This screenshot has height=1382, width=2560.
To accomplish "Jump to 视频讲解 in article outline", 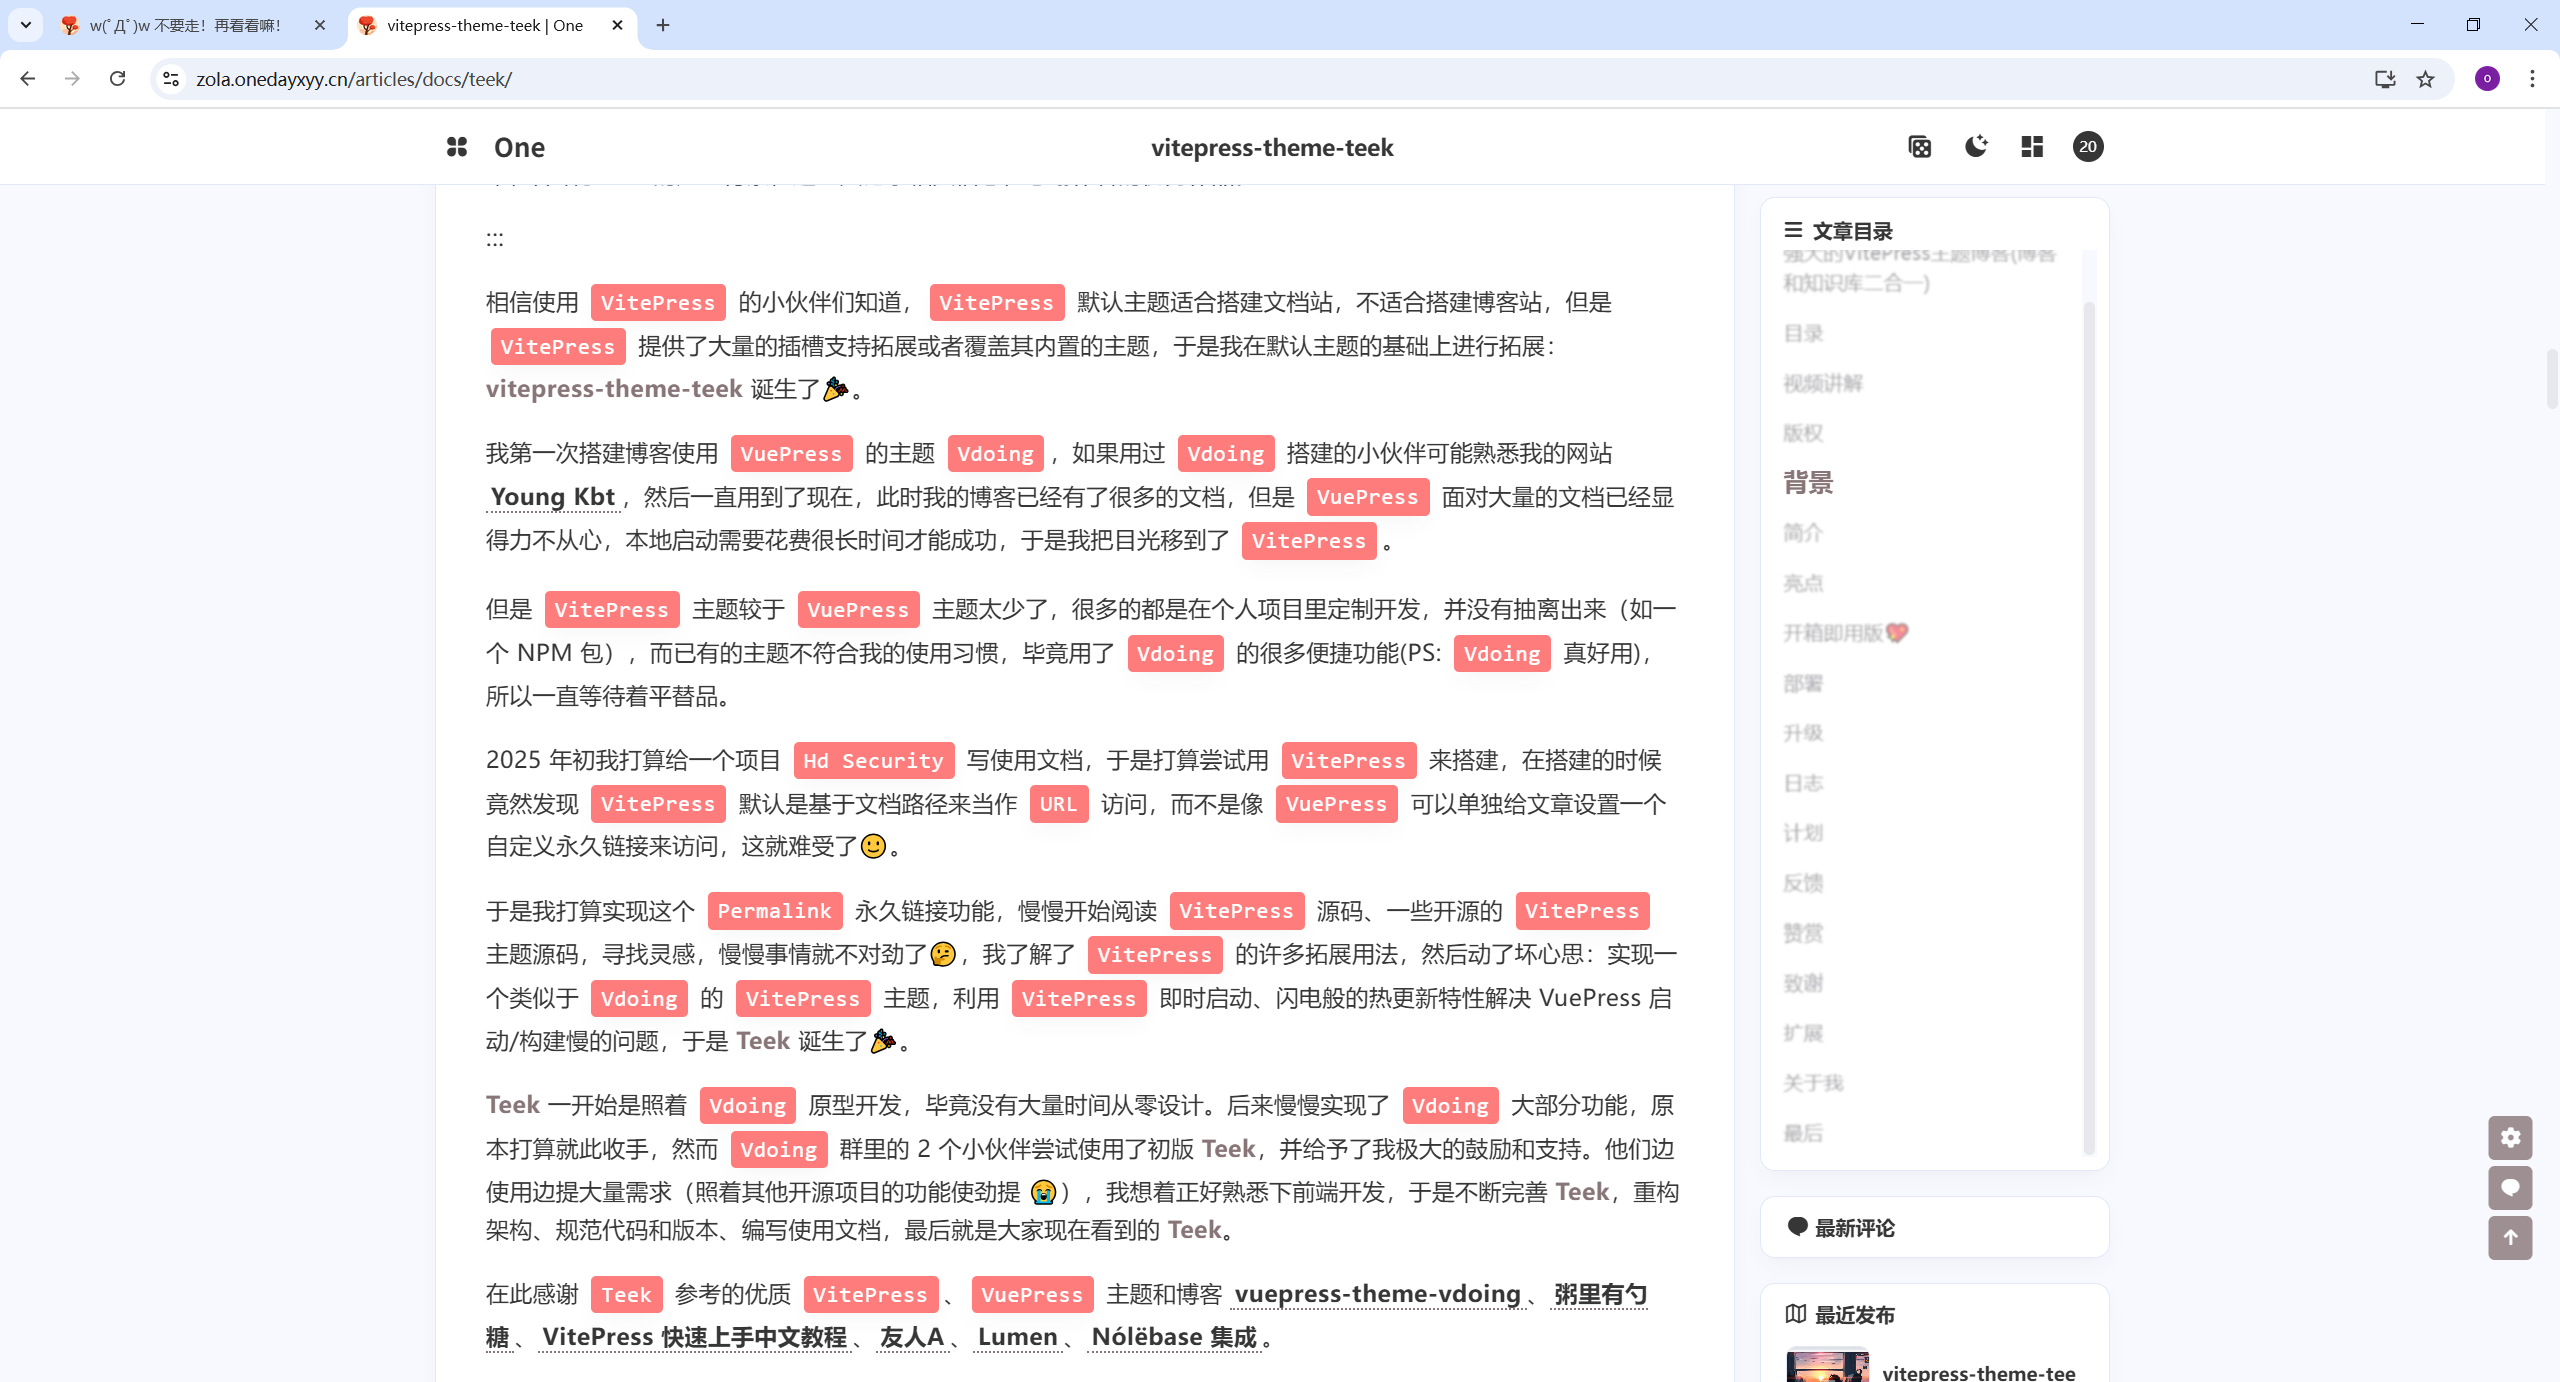I will coord(1823,383).
